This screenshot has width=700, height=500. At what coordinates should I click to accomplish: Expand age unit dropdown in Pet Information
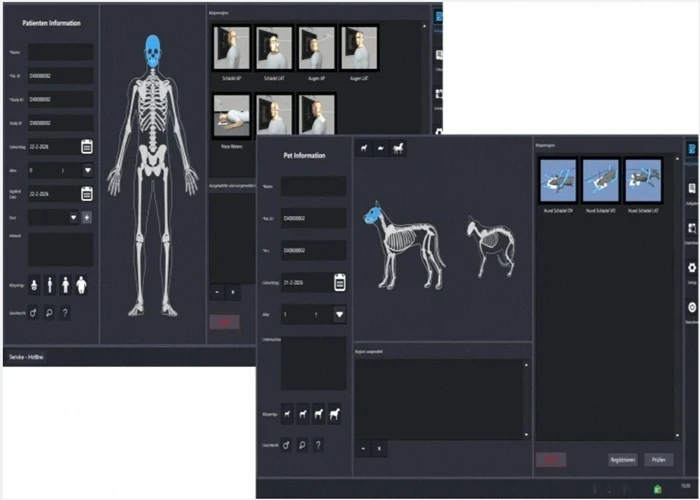339,315
